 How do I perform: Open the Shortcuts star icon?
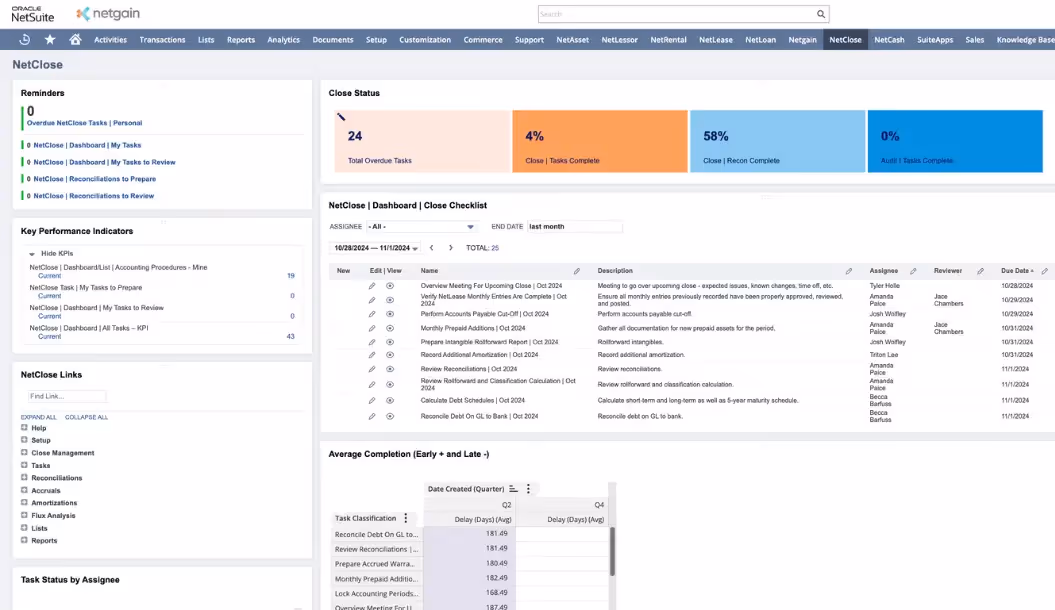50,40
